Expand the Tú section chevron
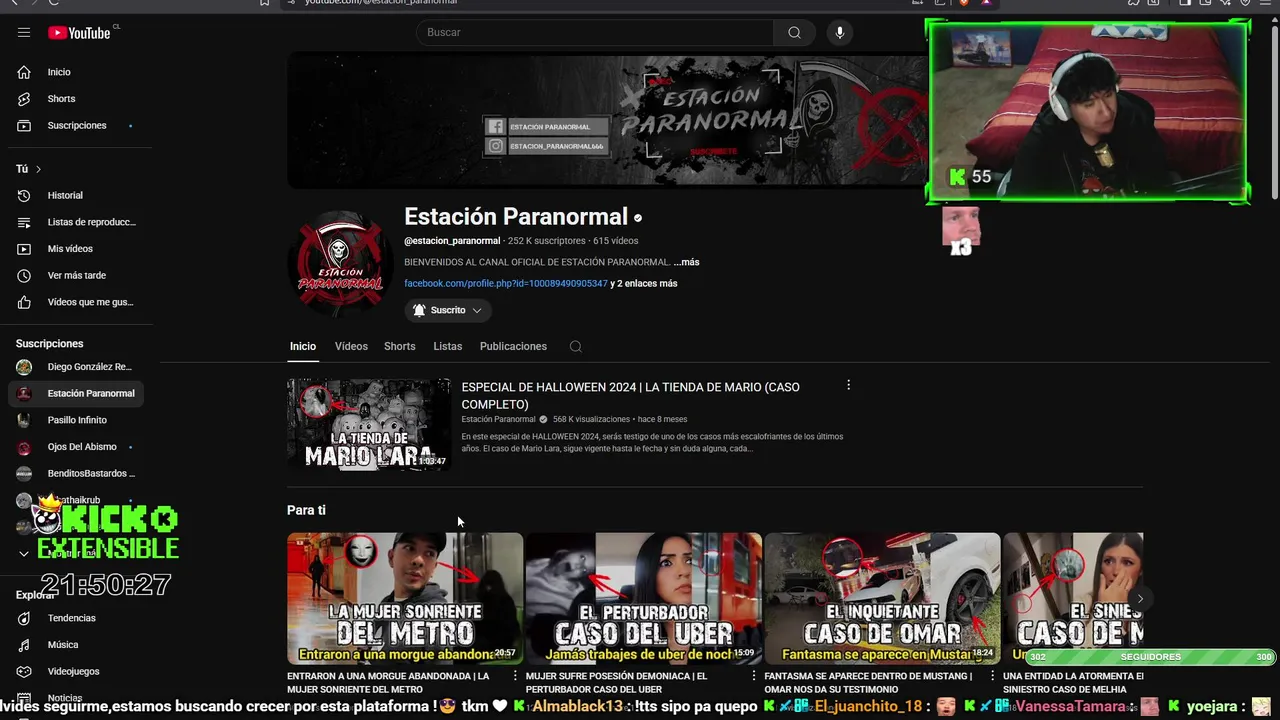Viewport: 1280px width, 720px height. (38, 169)
